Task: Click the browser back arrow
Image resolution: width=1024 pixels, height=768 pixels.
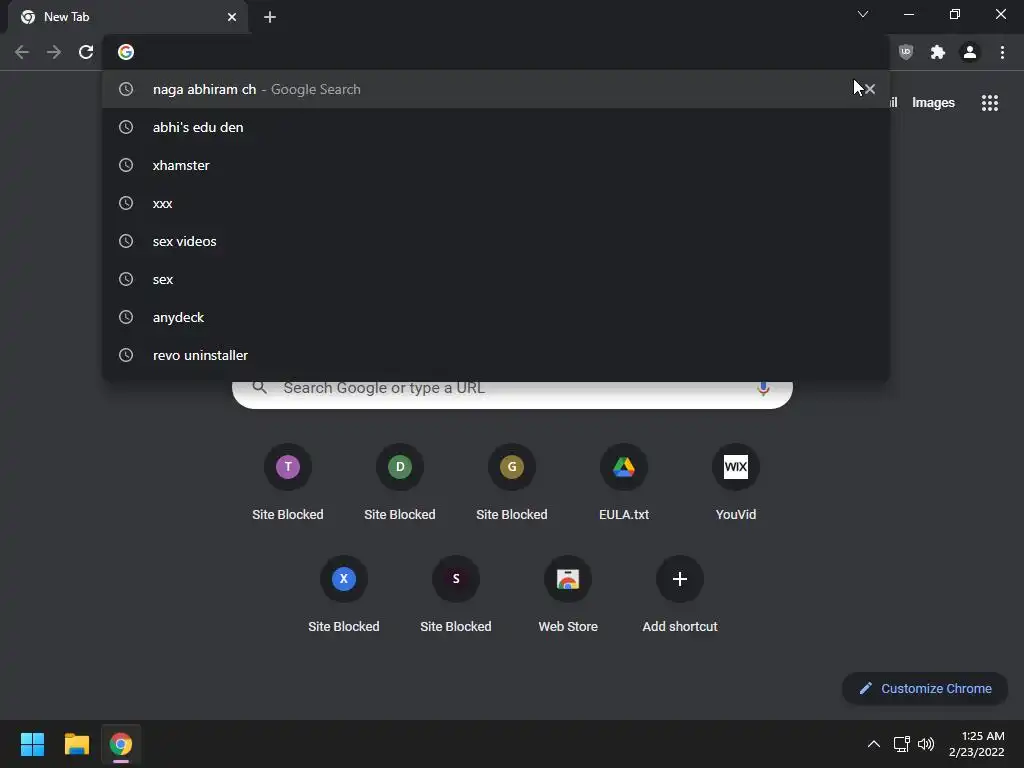Action: point(22,52)
